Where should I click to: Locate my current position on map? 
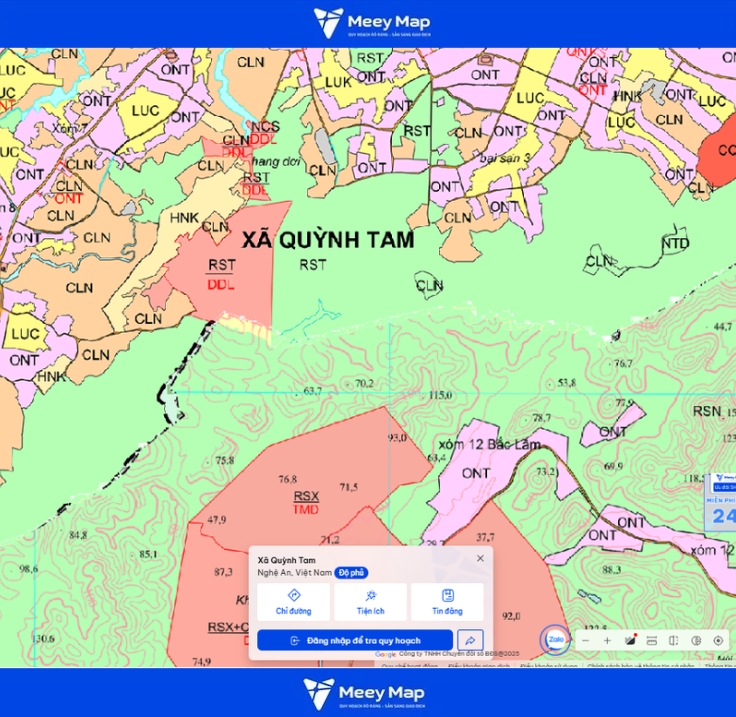(718, 641)
